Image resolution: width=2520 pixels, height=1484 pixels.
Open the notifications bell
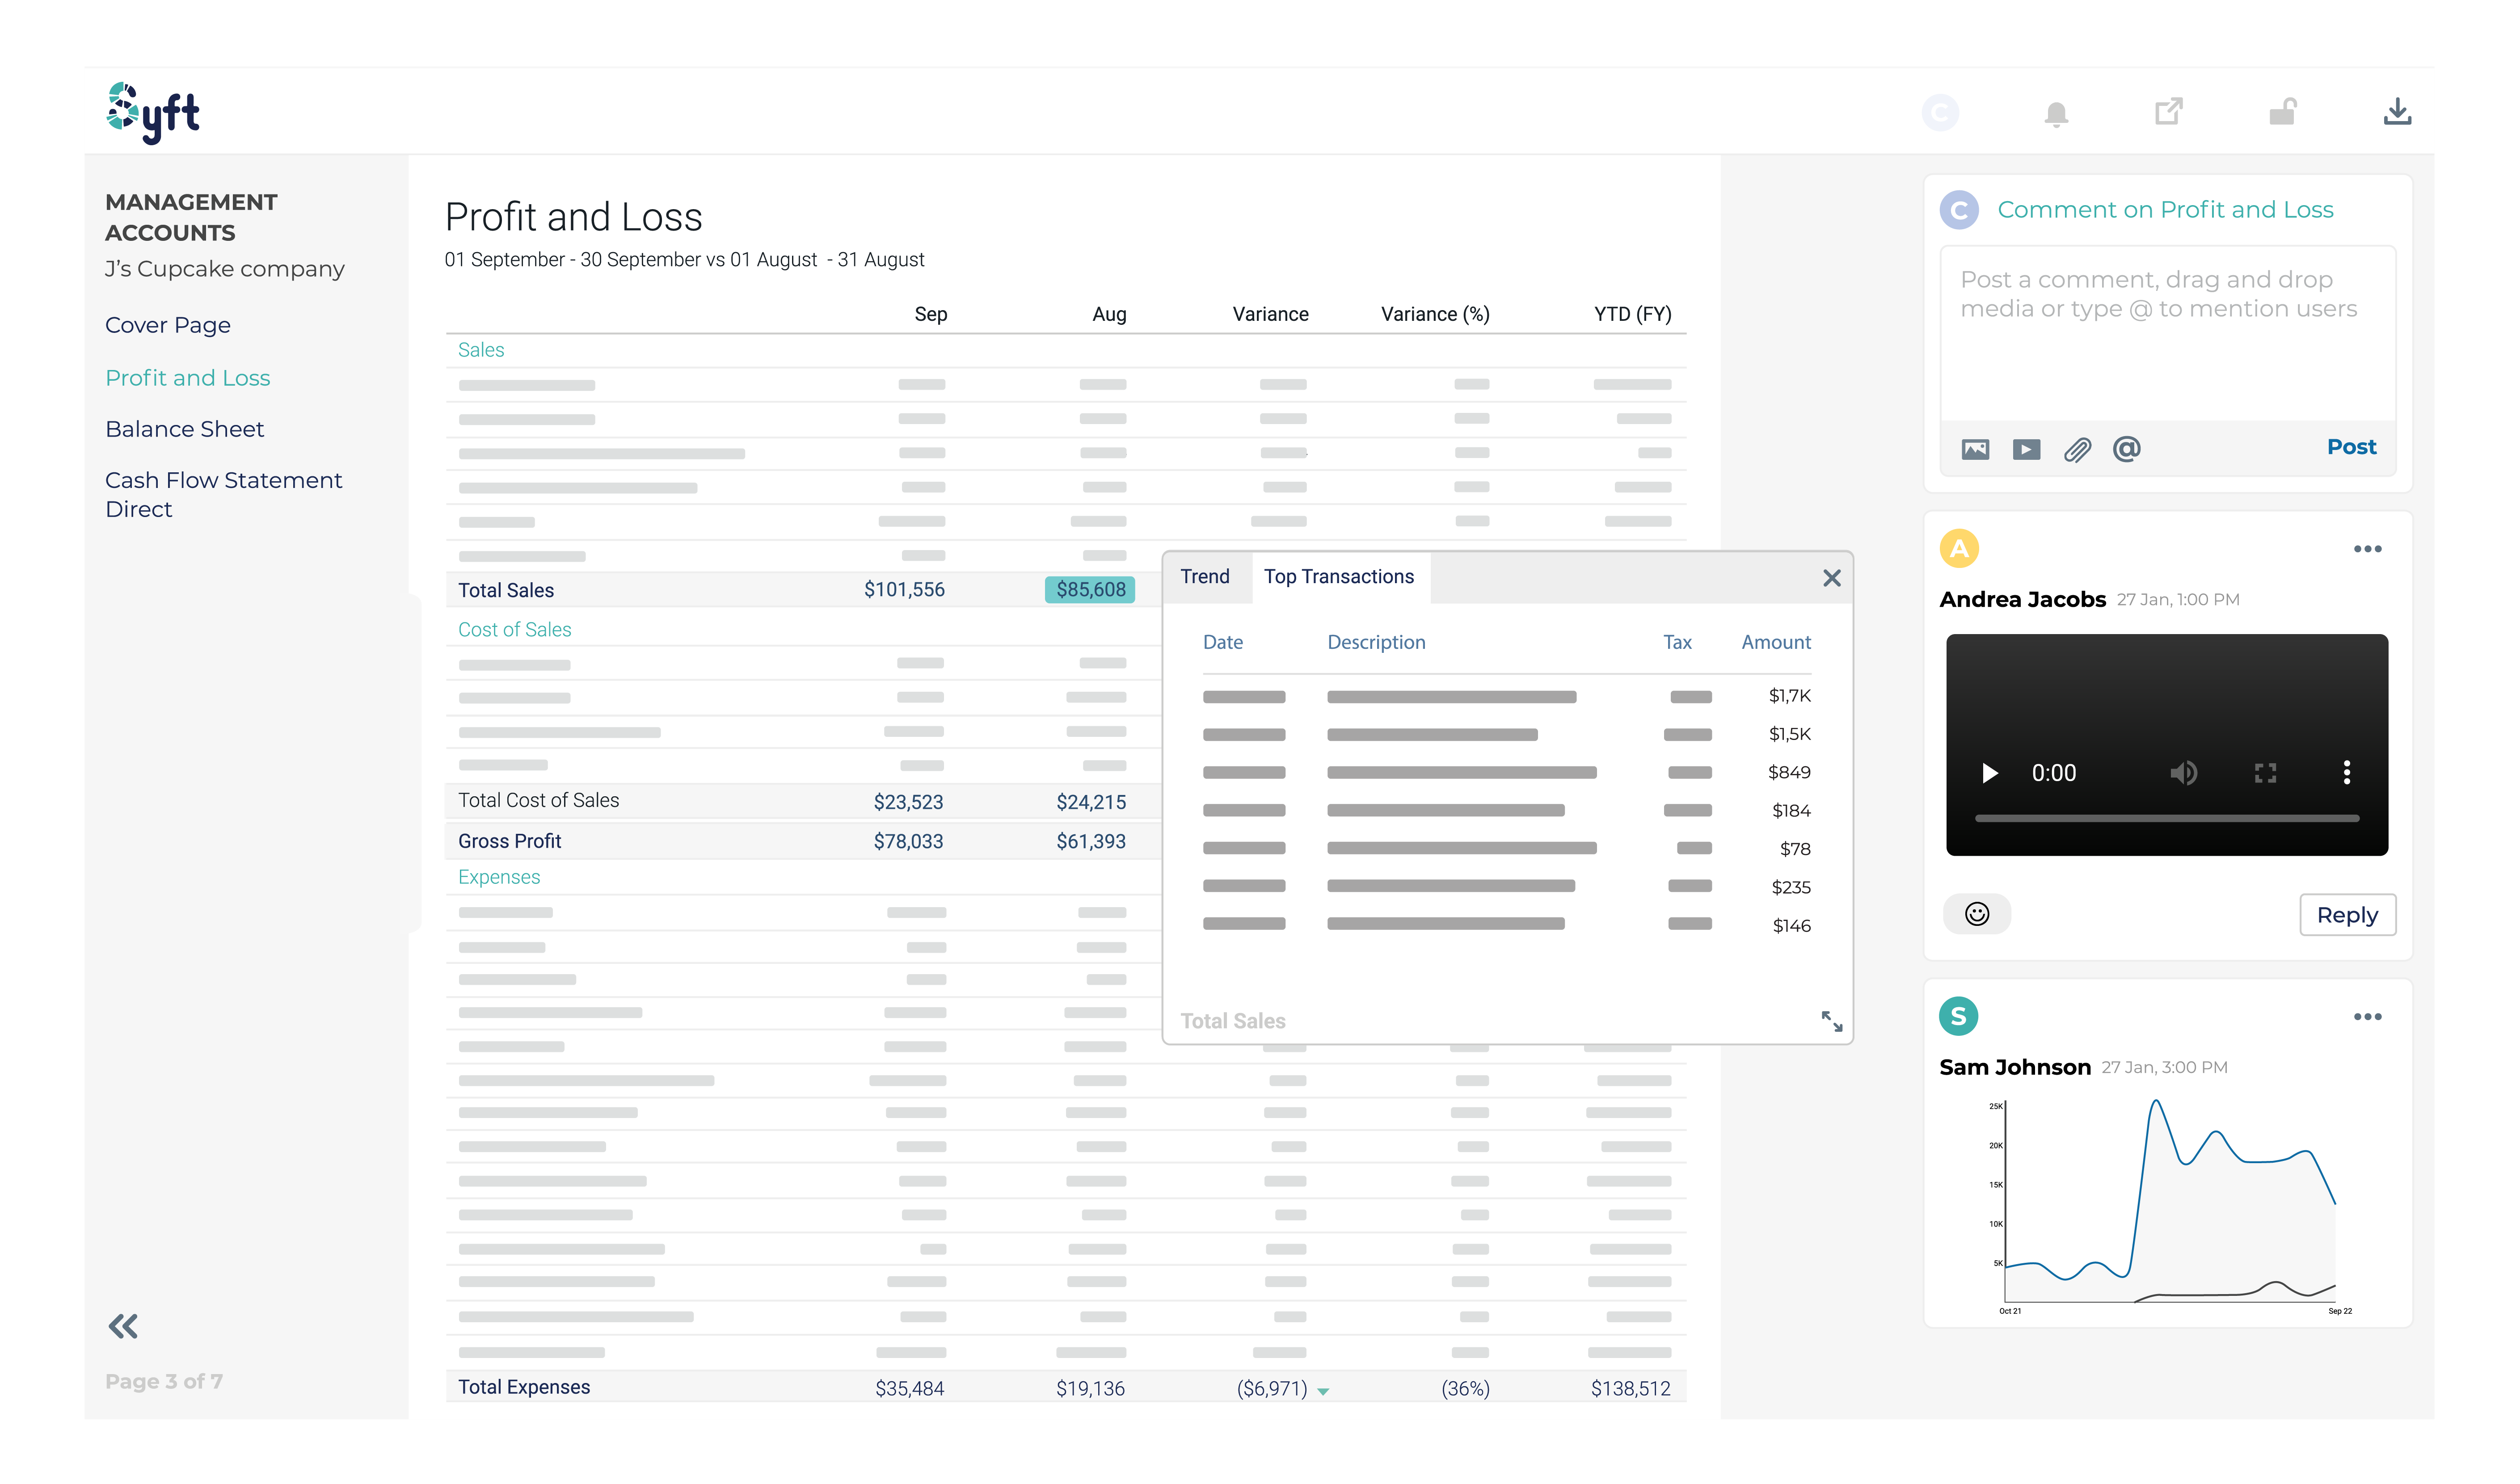pyautogui.click(x=2055, y=114)
